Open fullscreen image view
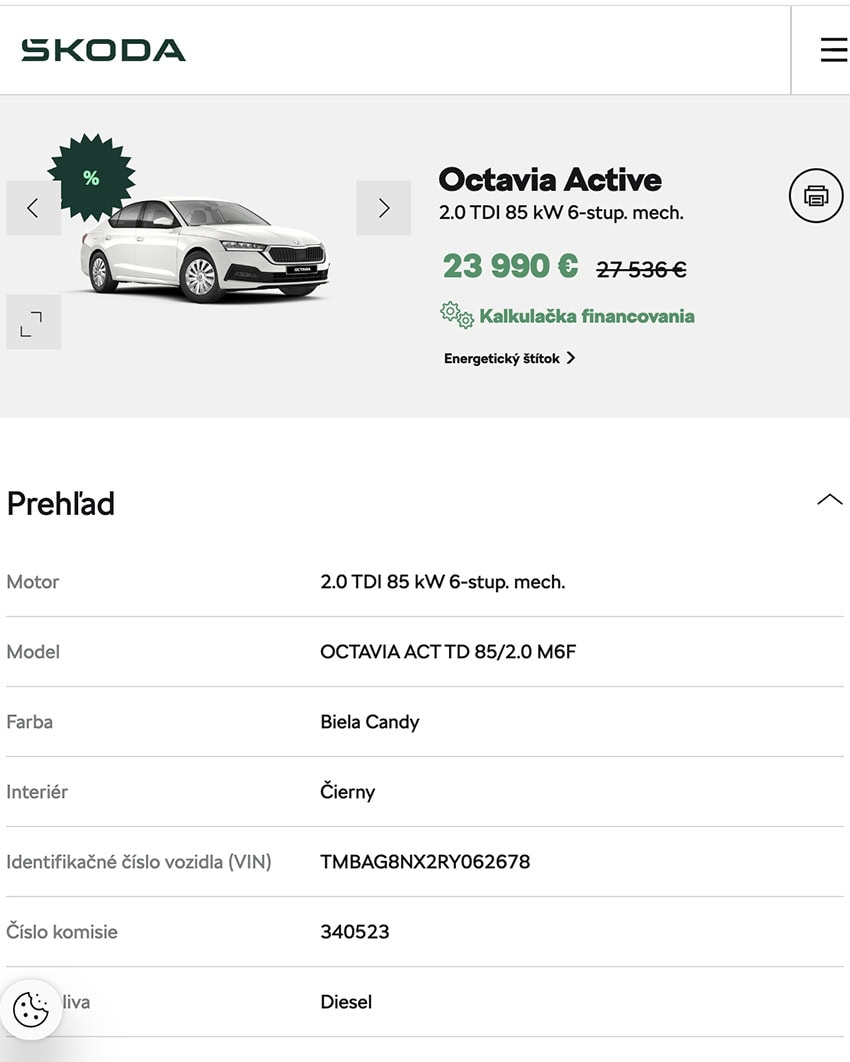This screenshot has height=1062, width=850. click(33, 322)
